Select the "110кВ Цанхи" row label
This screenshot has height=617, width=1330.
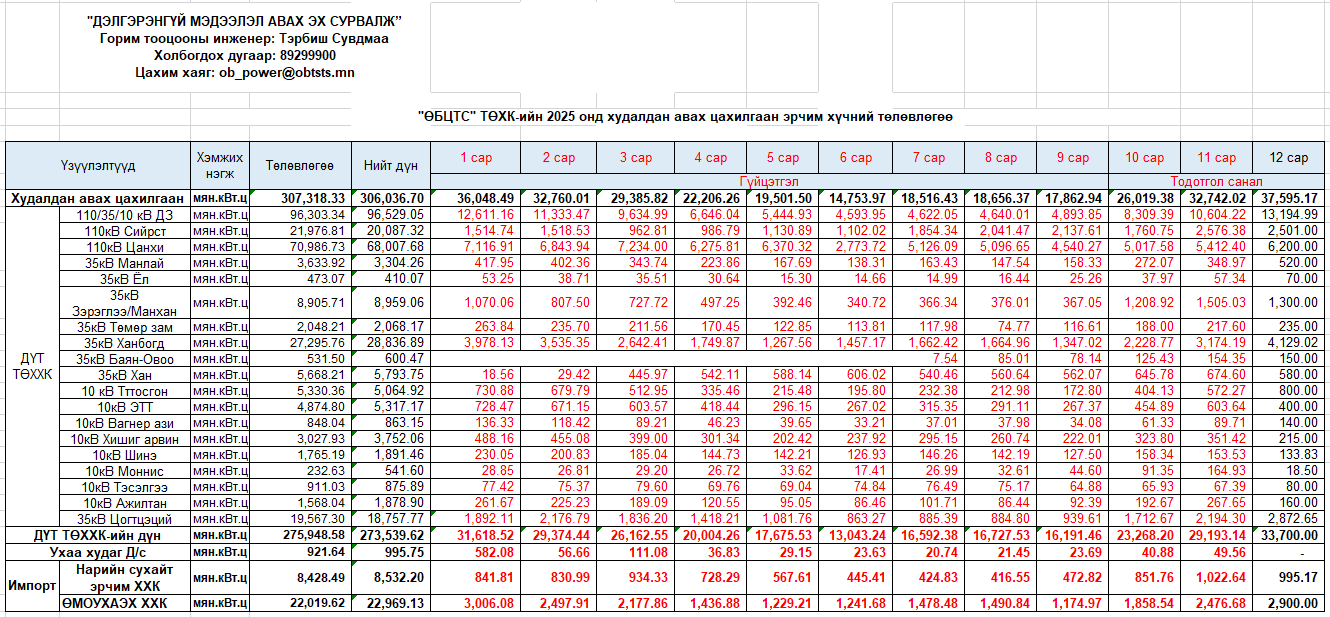124,247
